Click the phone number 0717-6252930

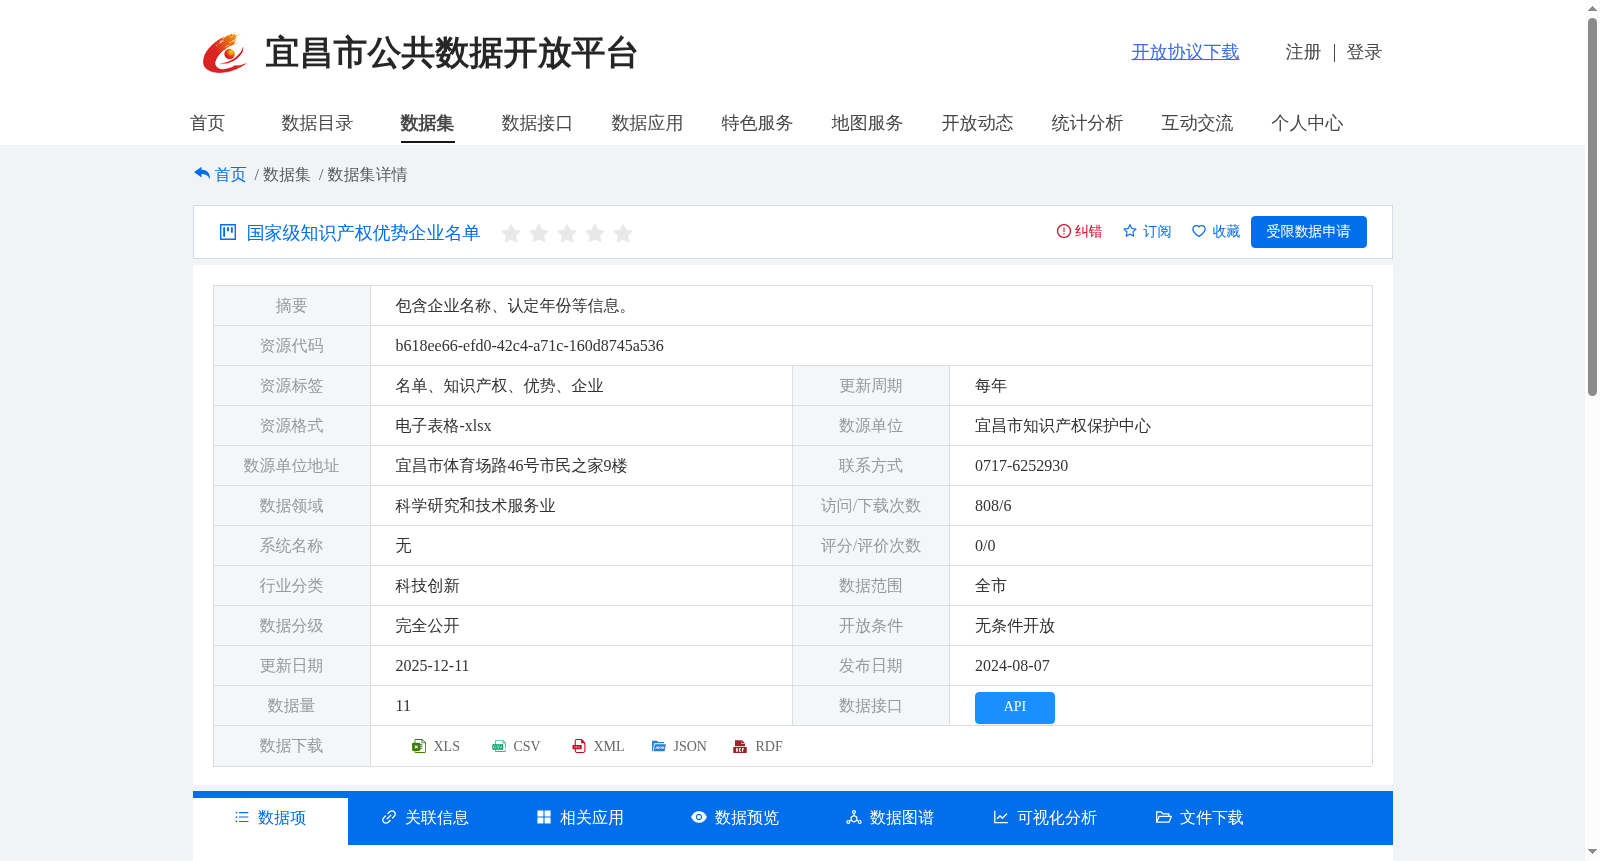1021,466
